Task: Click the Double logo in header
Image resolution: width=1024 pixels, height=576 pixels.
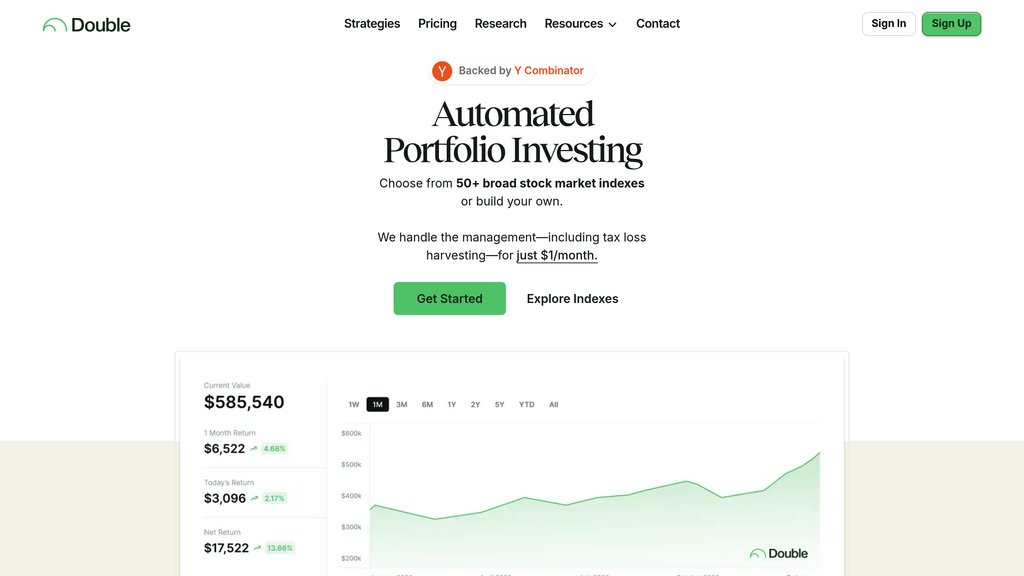Action: coord(86,24)
